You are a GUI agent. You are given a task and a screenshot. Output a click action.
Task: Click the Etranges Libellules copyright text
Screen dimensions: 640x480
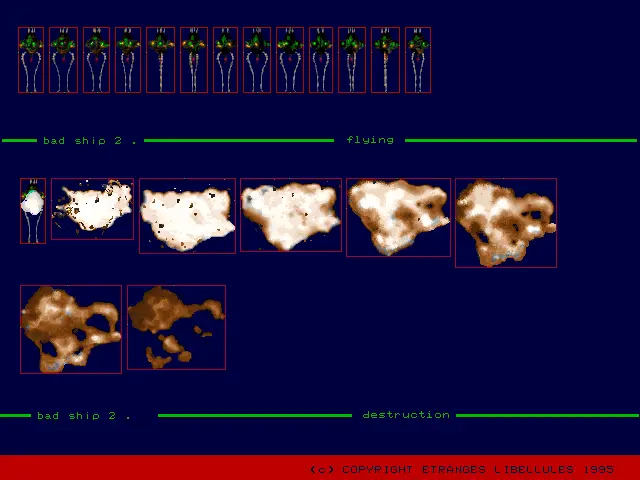[x=462, y=469]
